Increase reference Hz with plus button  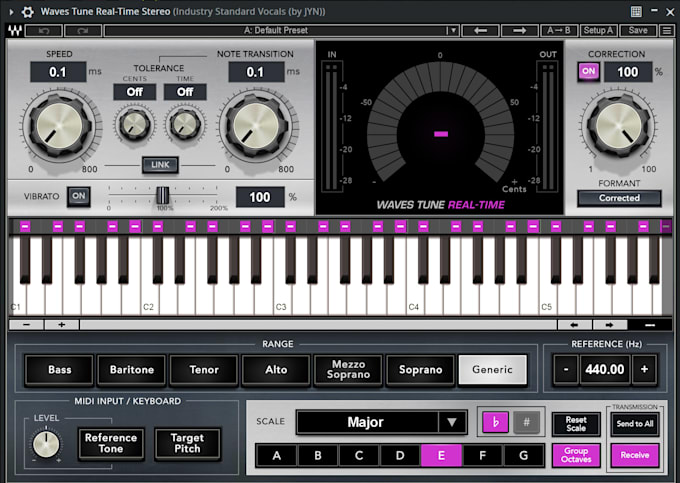[x=644, y=369]
